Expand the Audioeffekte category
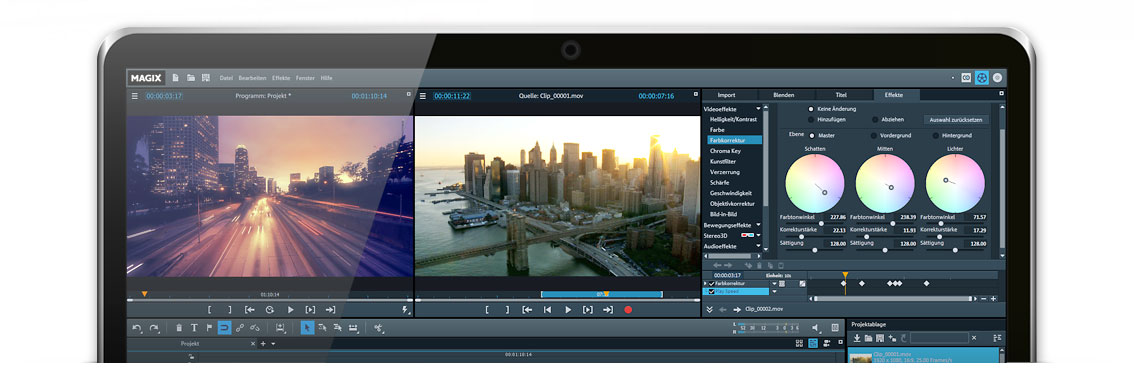Screen dimensions: 1134x384 click(x=758, y=247)
